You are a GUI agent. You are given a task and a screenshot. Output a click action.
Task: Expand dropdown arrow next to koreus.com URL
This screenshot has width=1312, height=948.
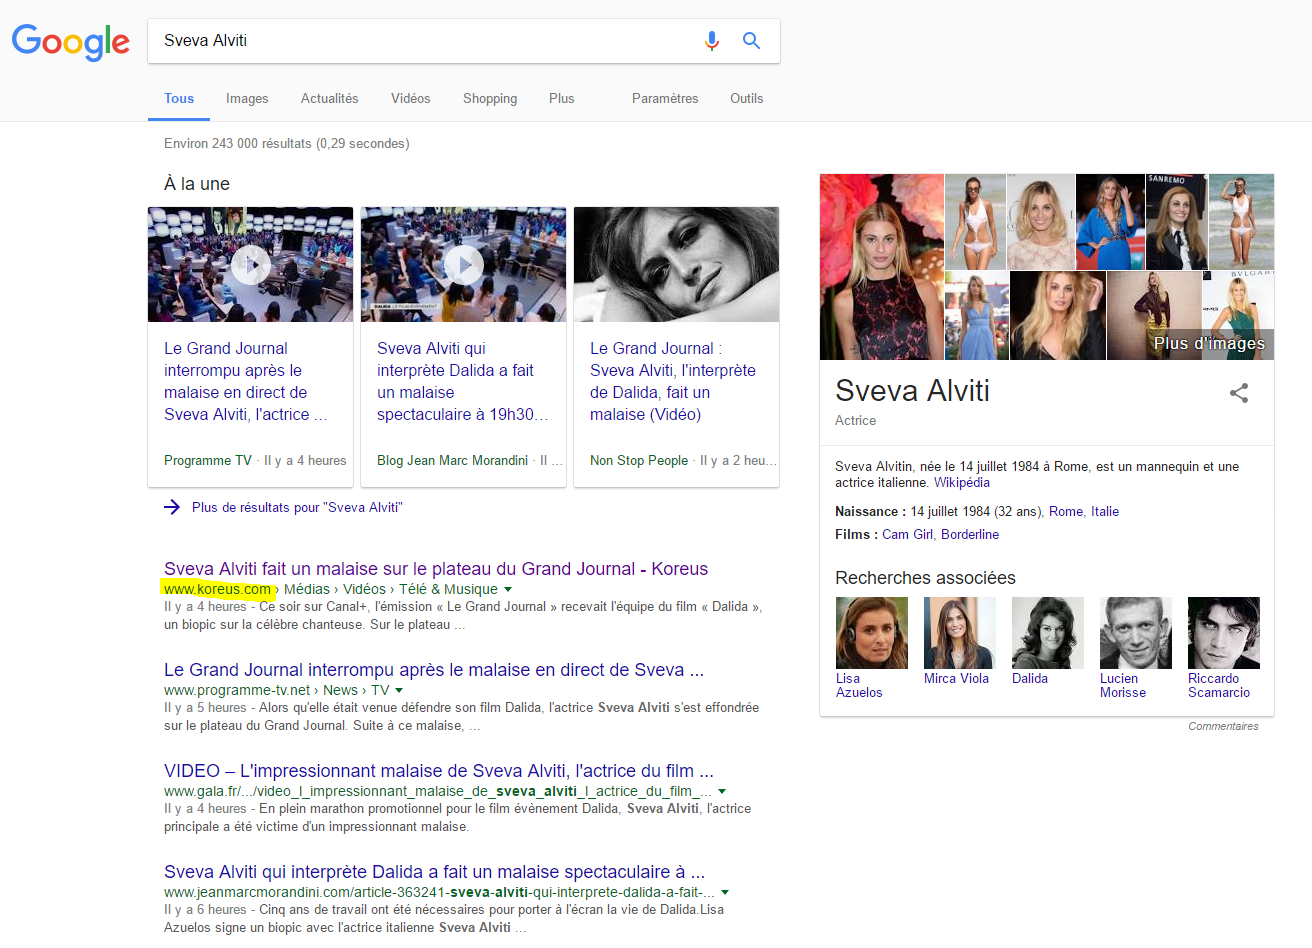point(508,590)
